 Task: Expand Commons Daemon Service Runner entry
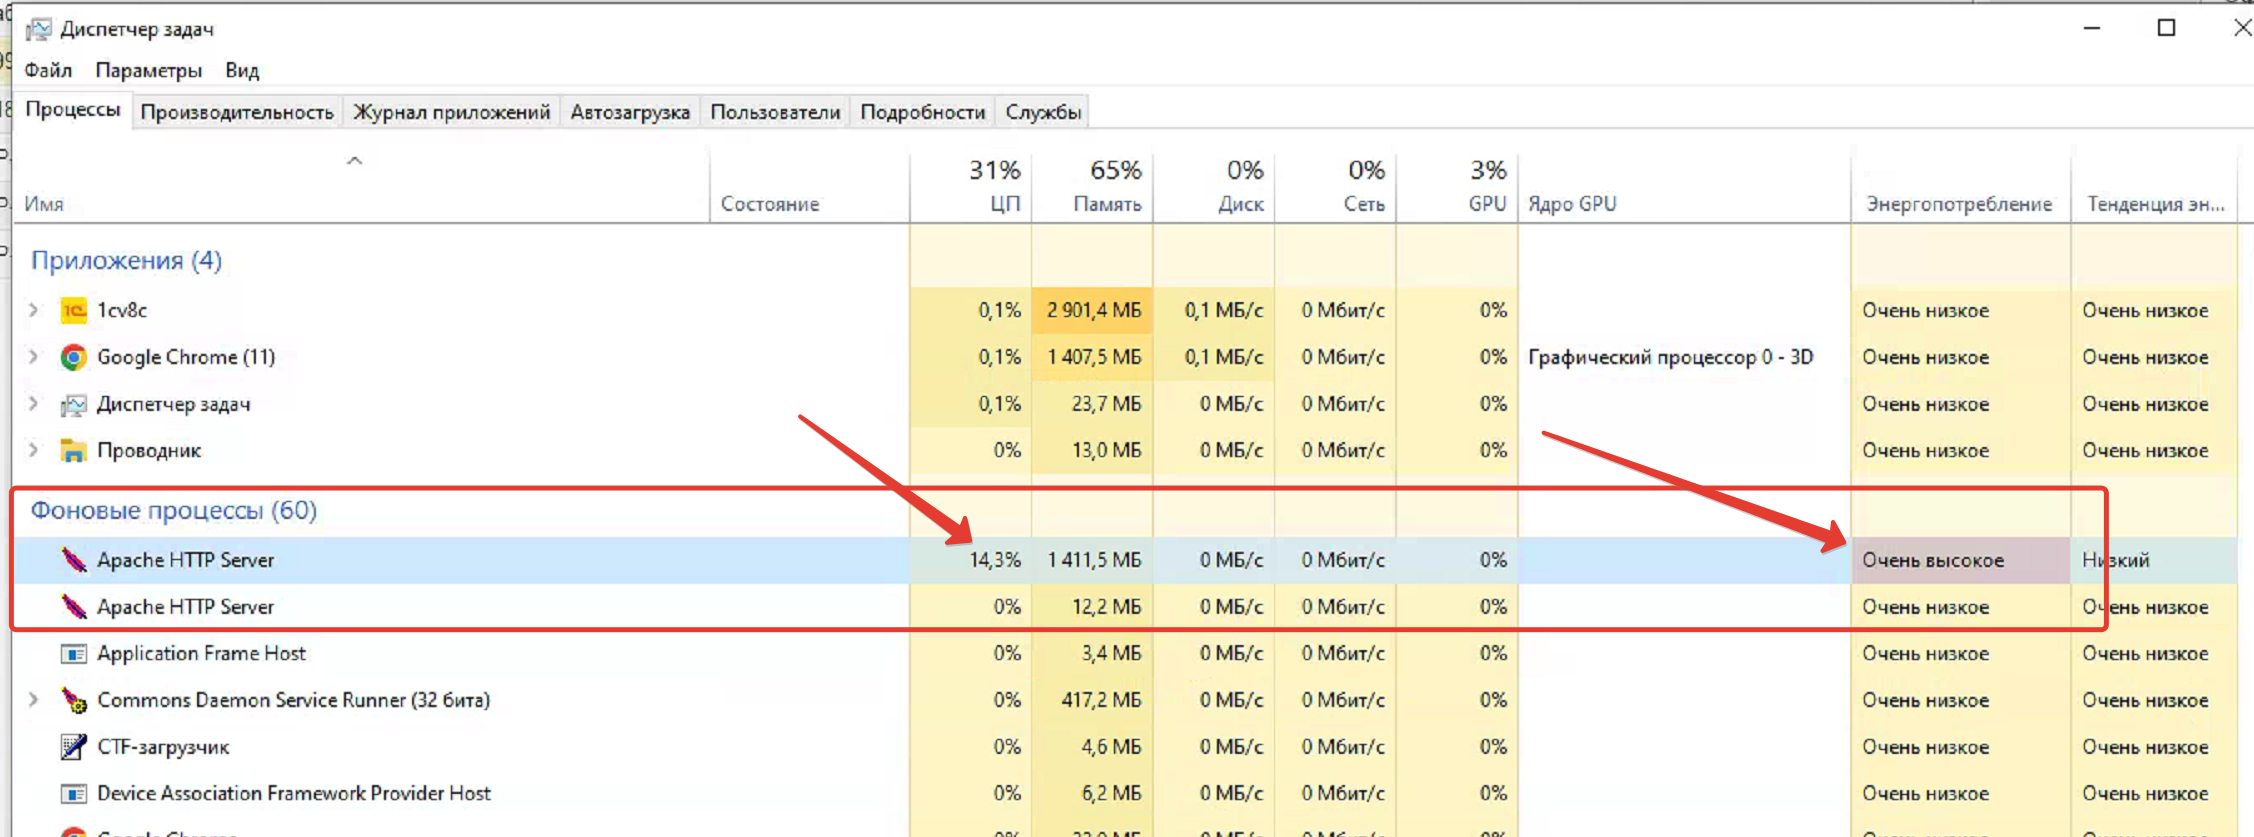coord(34,700)
